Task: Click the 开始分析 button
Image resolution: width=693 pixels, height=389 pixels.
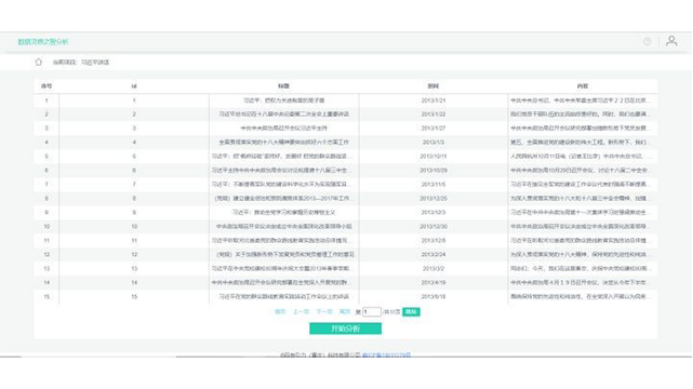Action: click(345, 328)
